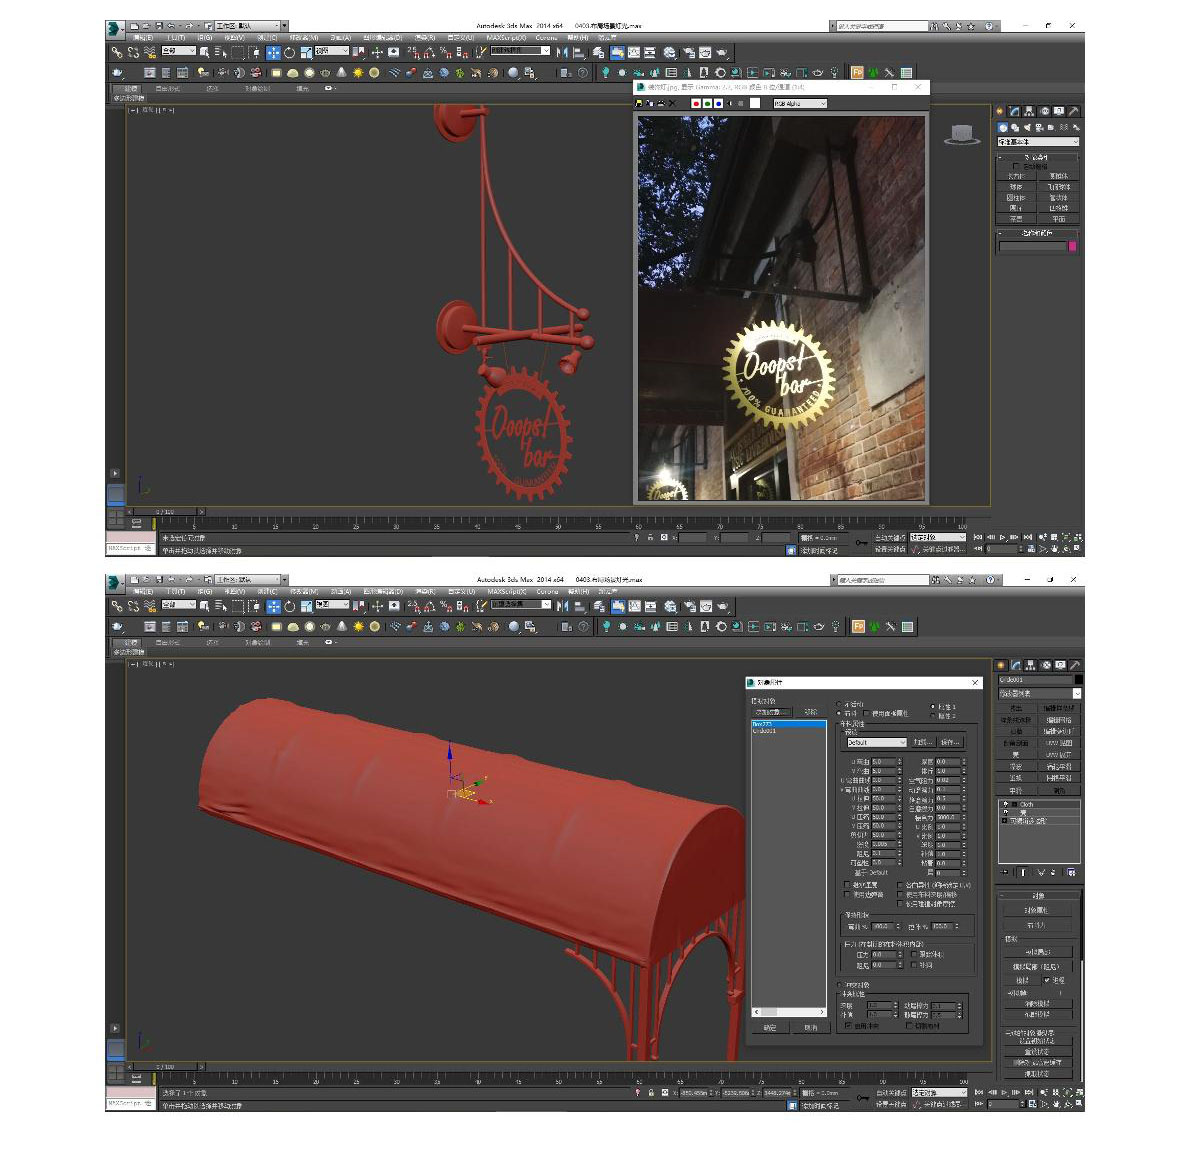Click the OK button in properties dialog
1190x1154 pixels.
pos(770,1027)
